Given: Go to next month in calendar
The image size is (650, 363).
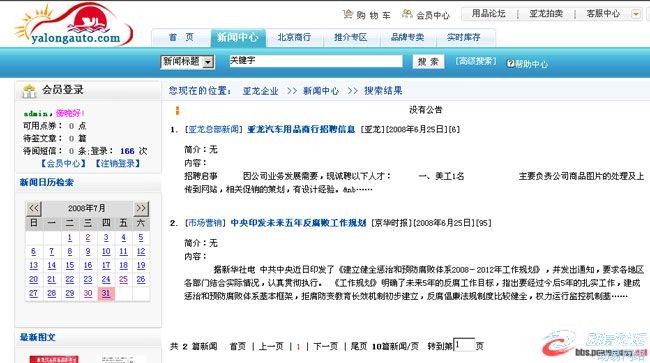Looking at the screenshot, I should (141, 208).
